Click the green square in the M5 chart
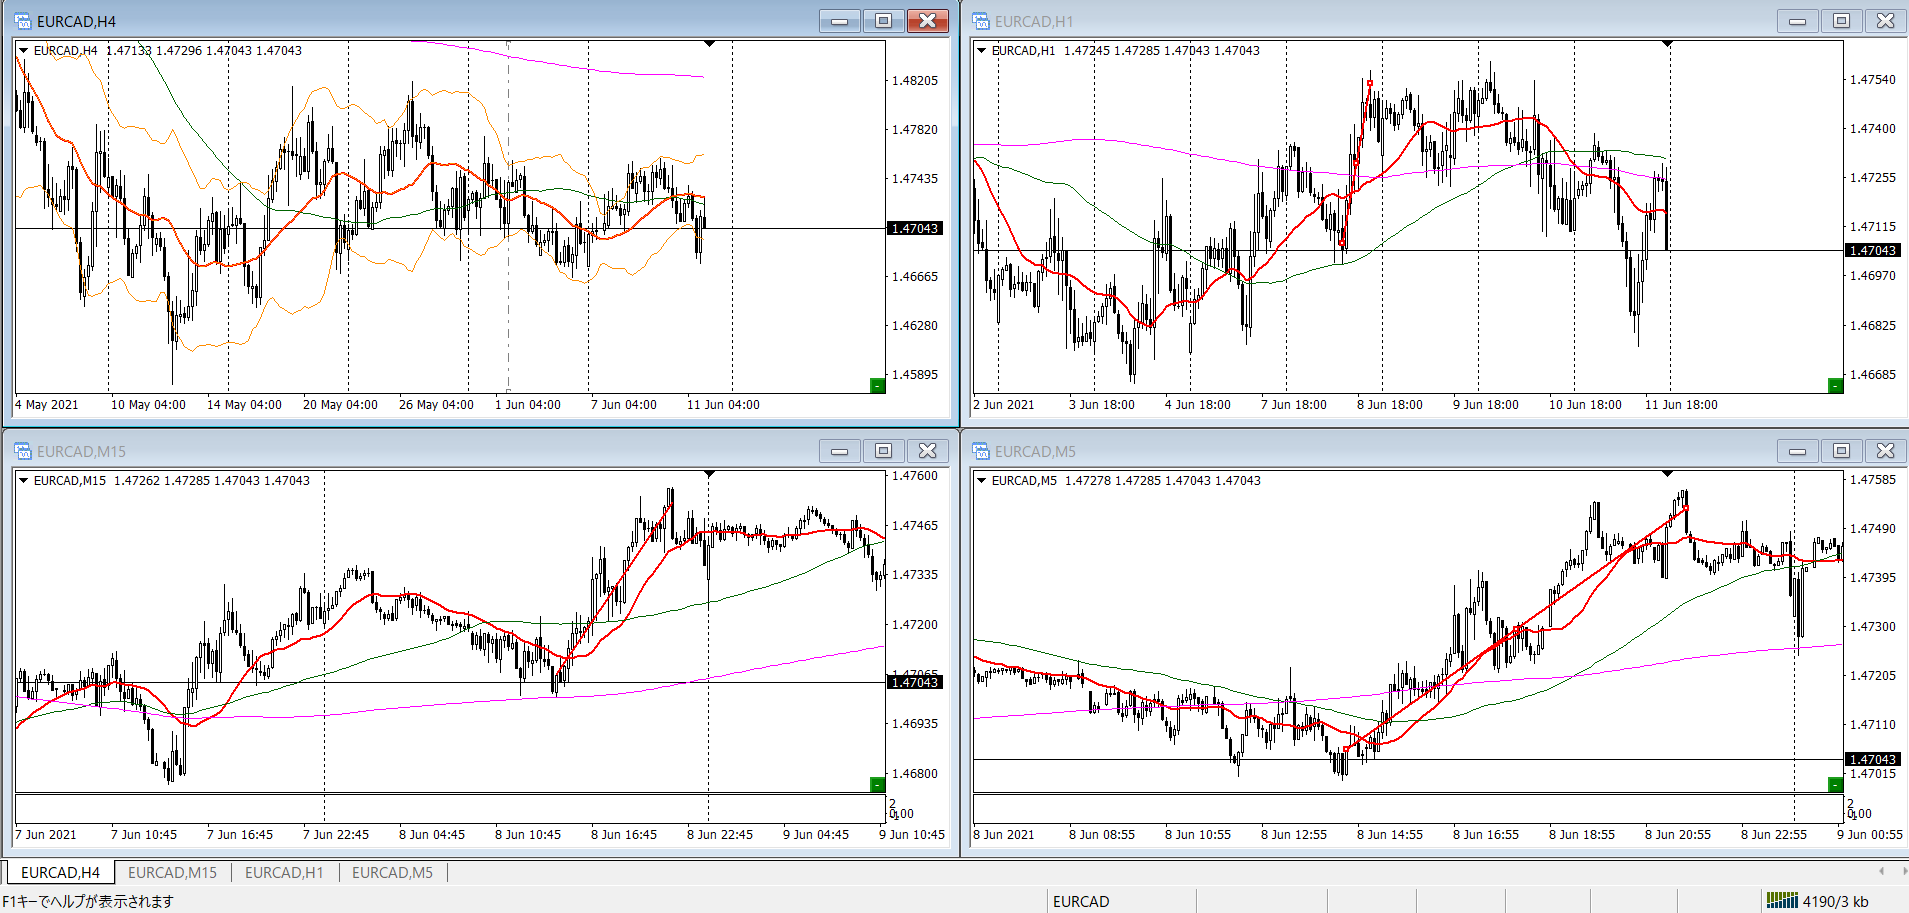The height and width of the screenshot is (913, 1909). (x=1835, y=785)
